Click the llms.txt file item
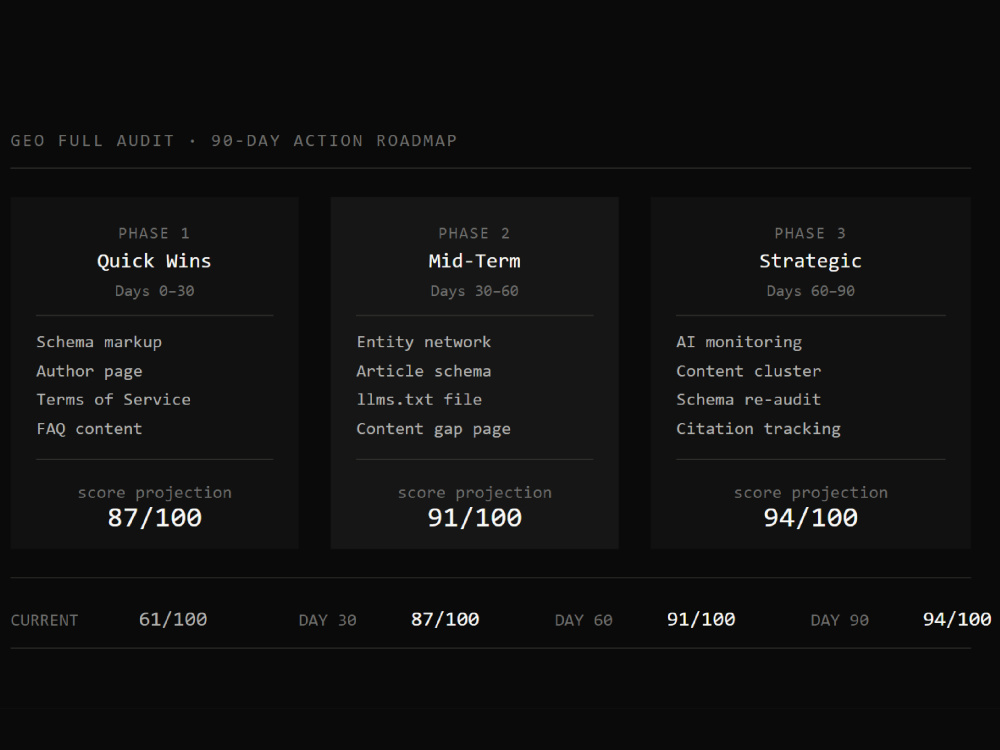This screenshot has height=750, width=1000. 419,399
